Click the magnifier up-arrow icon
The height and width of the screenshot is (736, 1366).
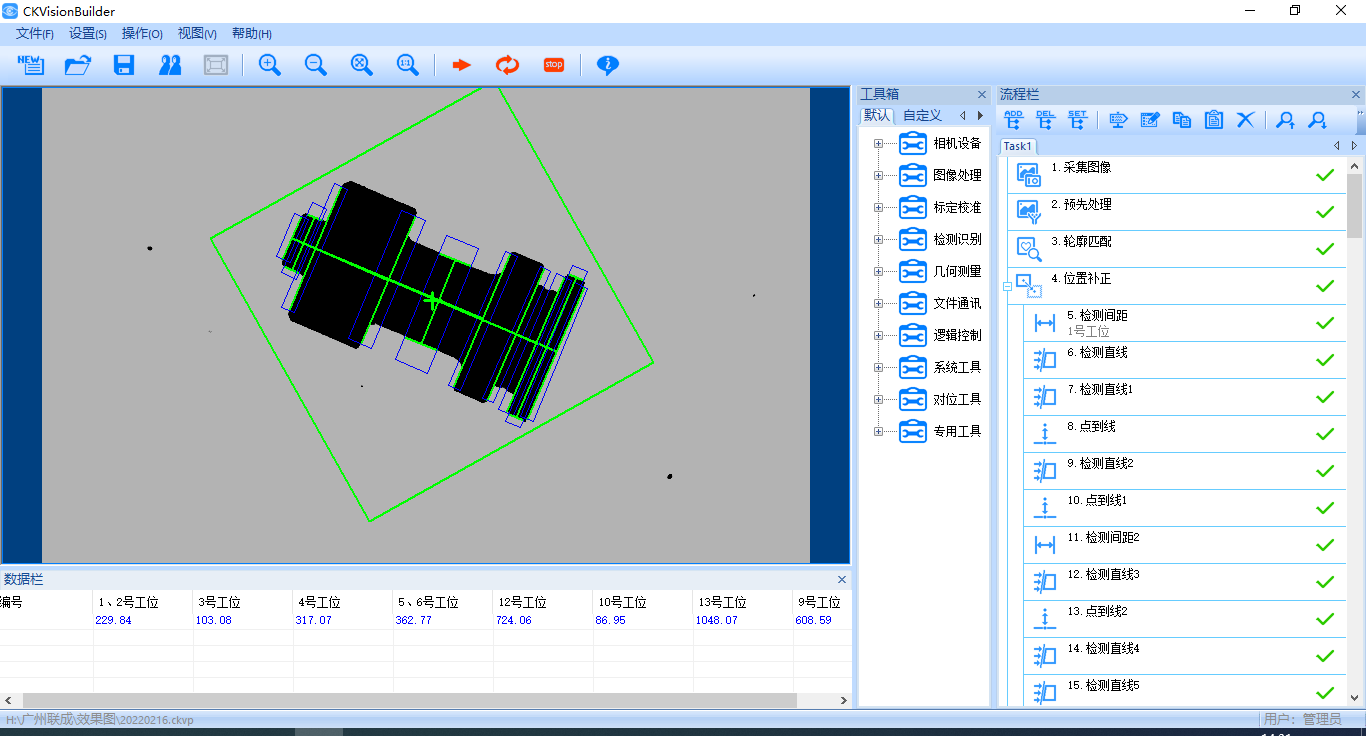click(1286, 120)
